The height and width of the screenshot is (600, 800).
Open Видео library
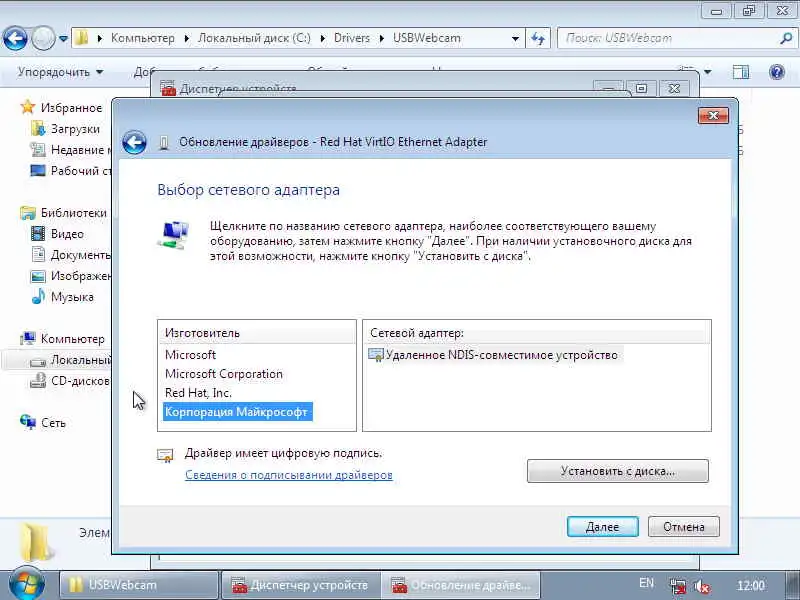[57, 234]
